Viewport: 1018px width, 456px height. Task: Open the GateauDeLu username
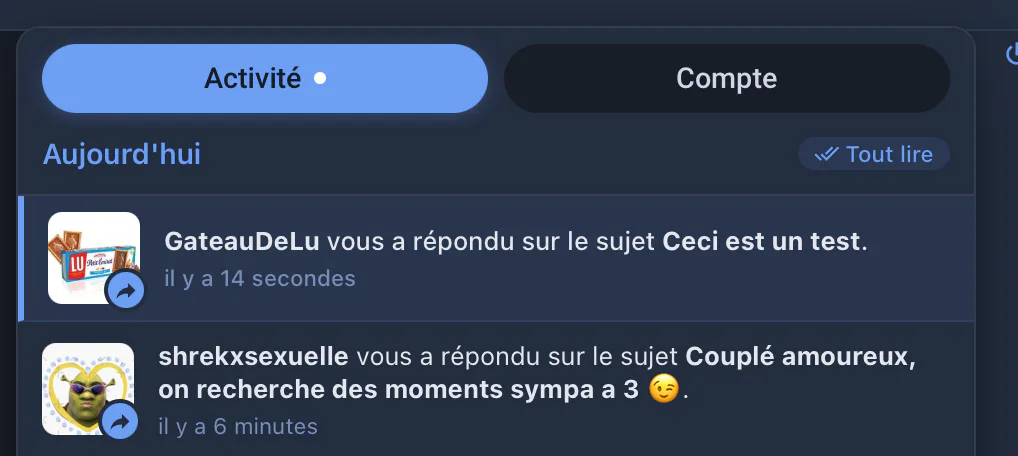[x=242, y=242]
